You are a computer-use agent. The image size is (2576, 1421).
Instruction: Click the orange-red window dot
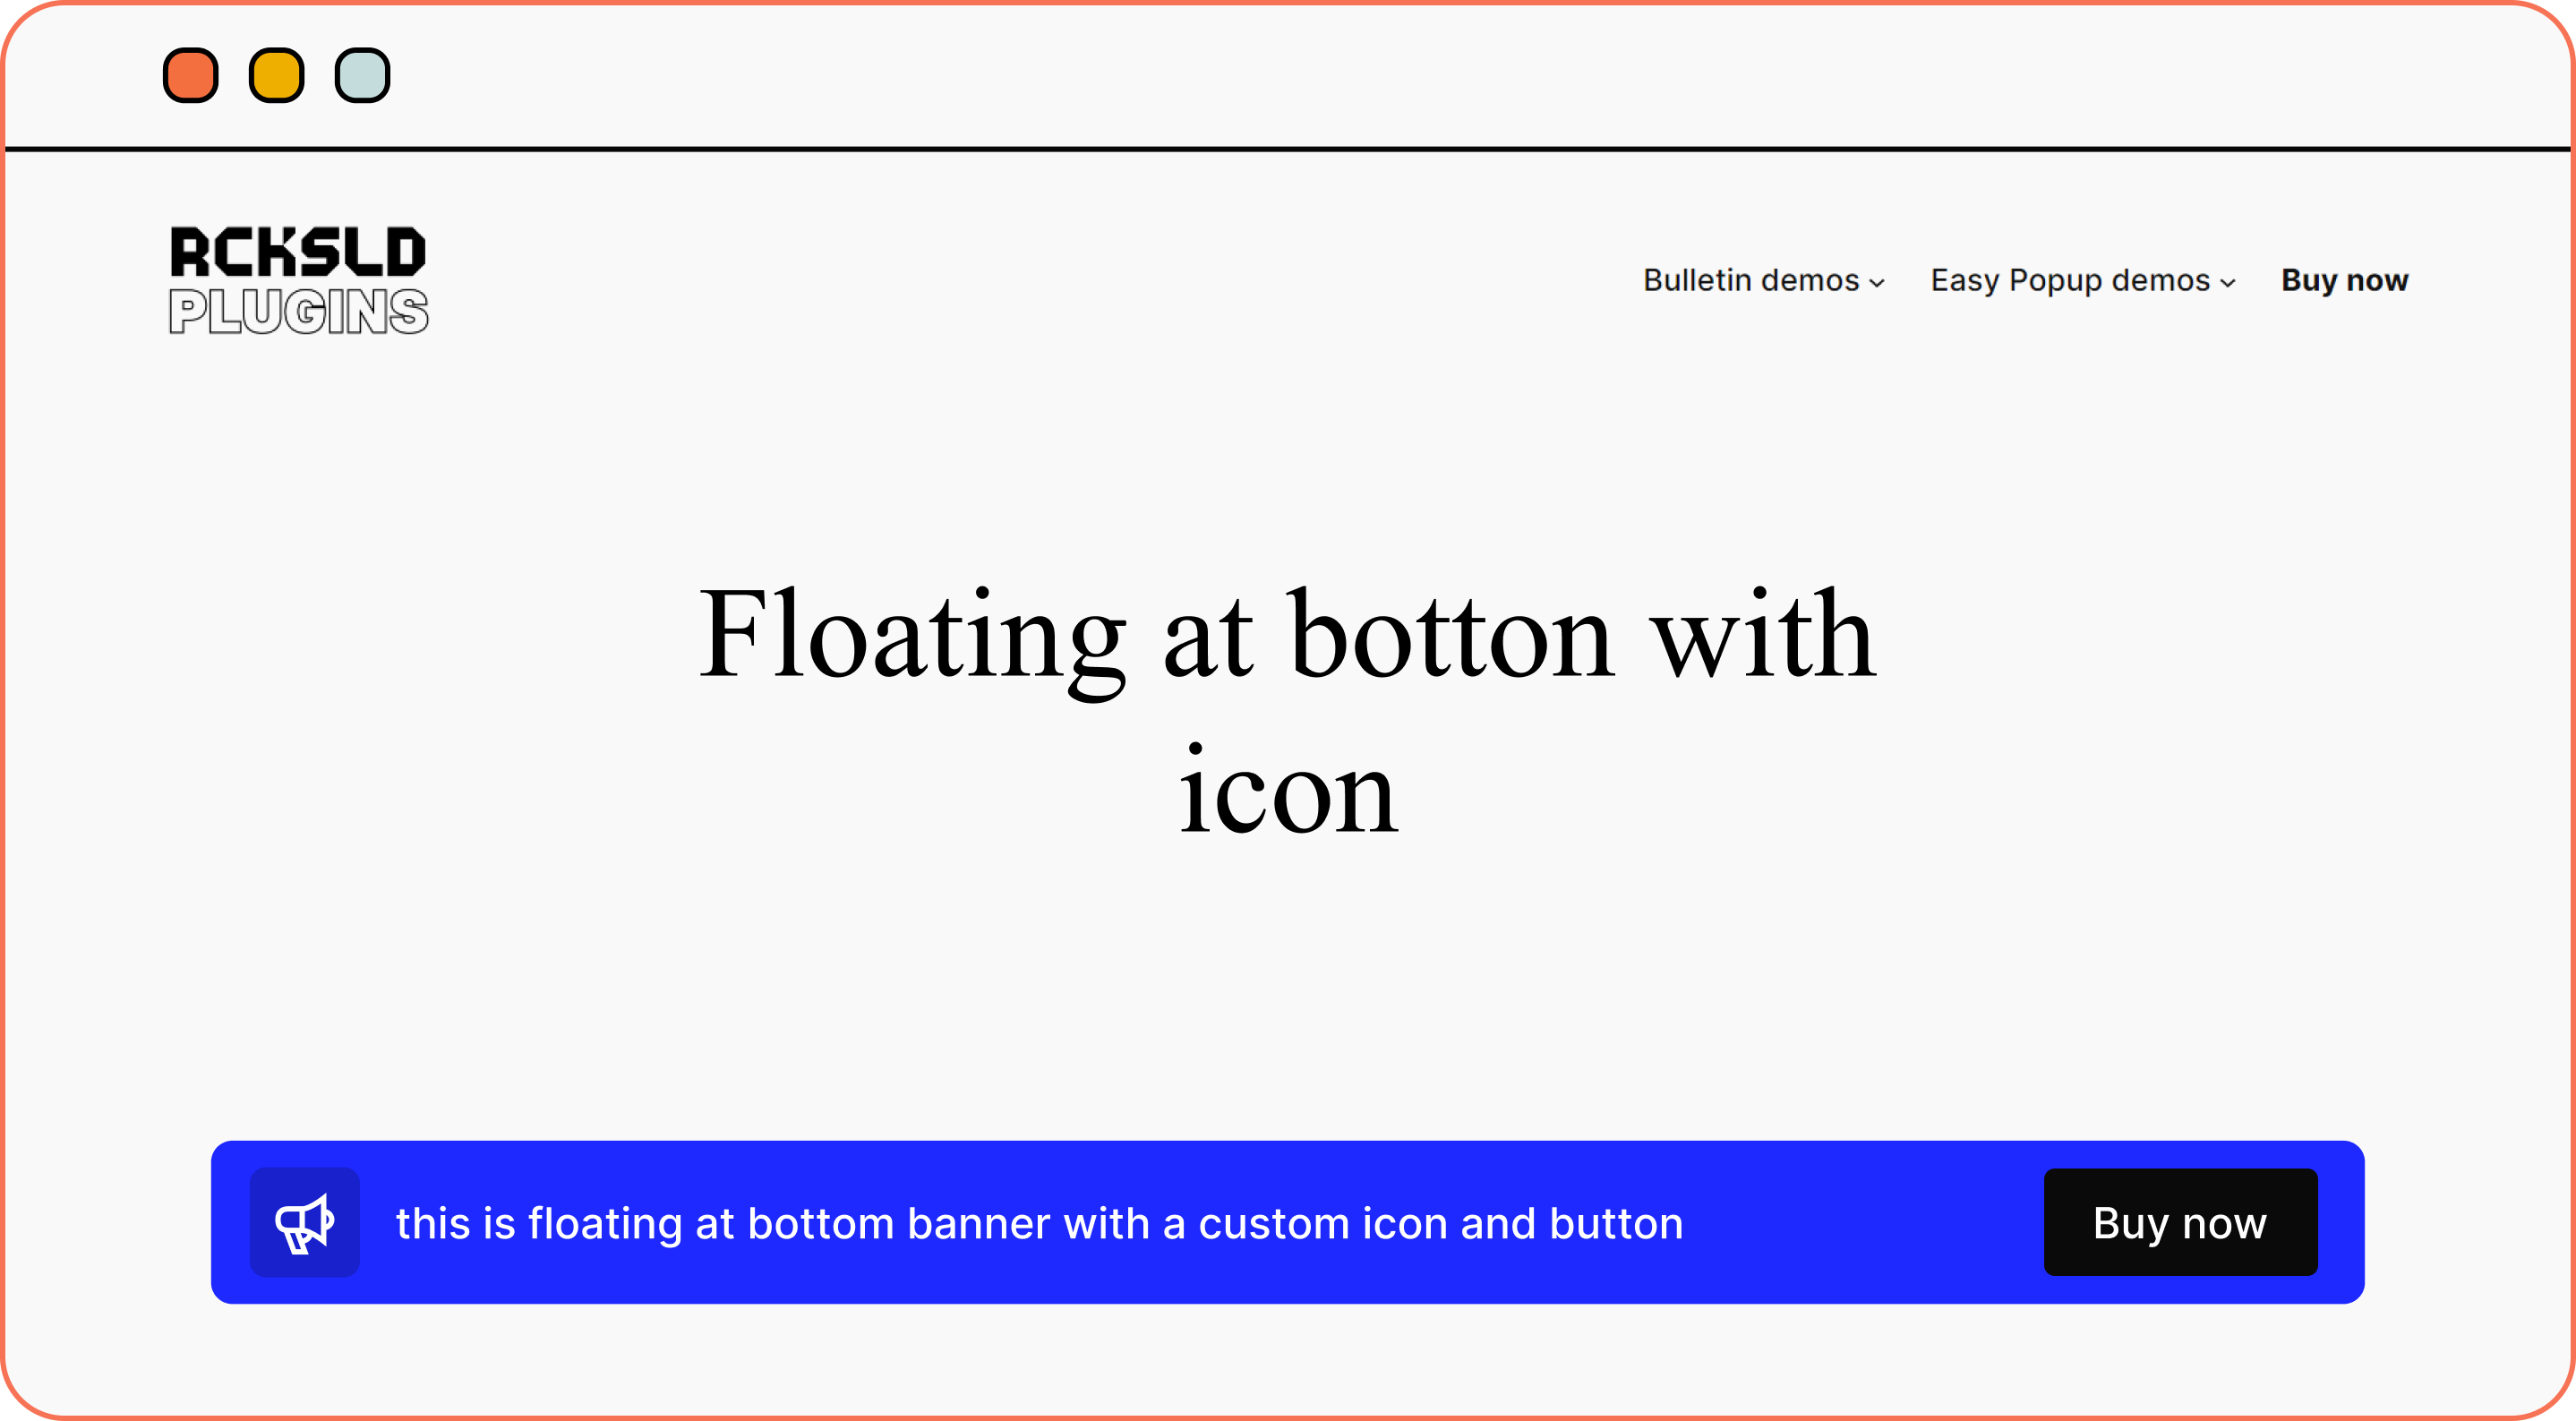(191, 75)
